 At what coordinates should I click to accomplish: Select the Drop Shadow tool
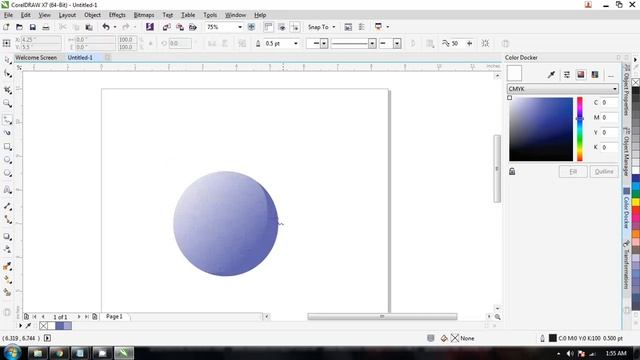click(7, 236)
